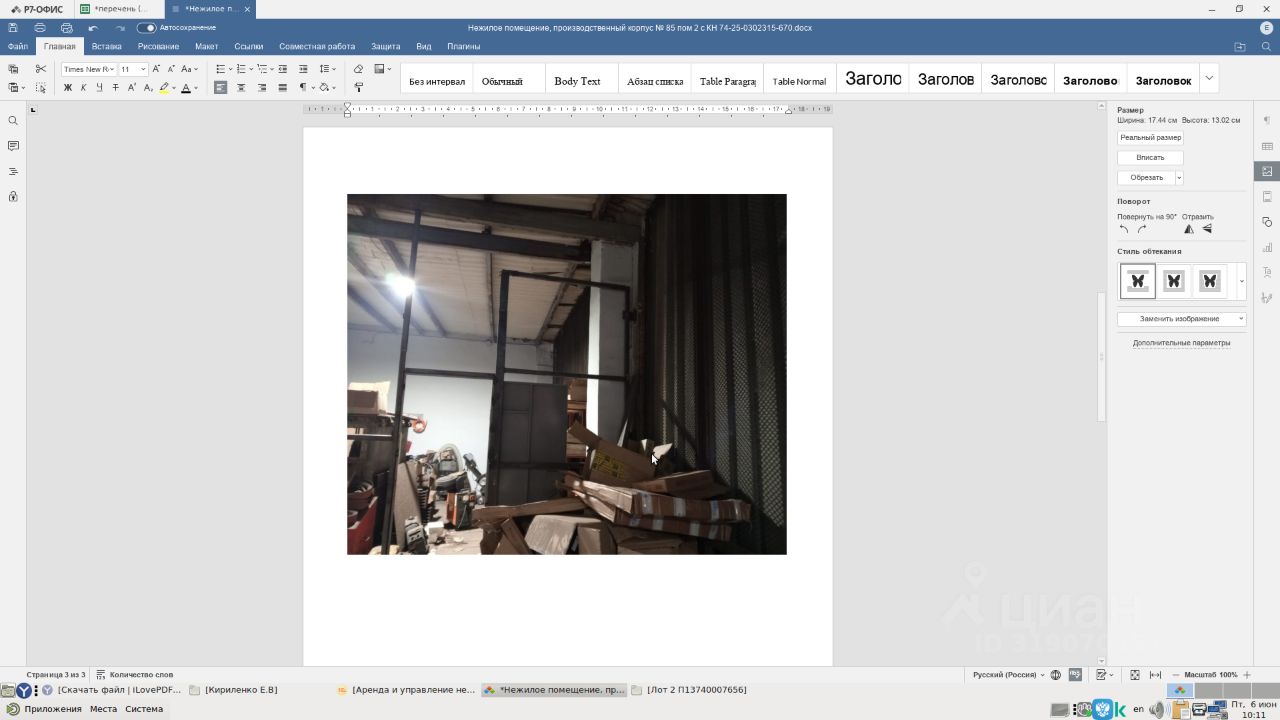
Task: Align paragraph to center
Action: [x=241, y=88]
